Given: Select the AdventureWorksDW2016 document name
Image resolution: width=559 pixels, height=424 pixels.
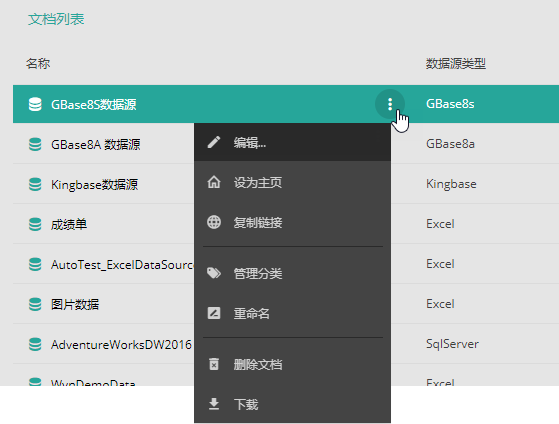Looking at the screenshot, I should coord(121,344).
